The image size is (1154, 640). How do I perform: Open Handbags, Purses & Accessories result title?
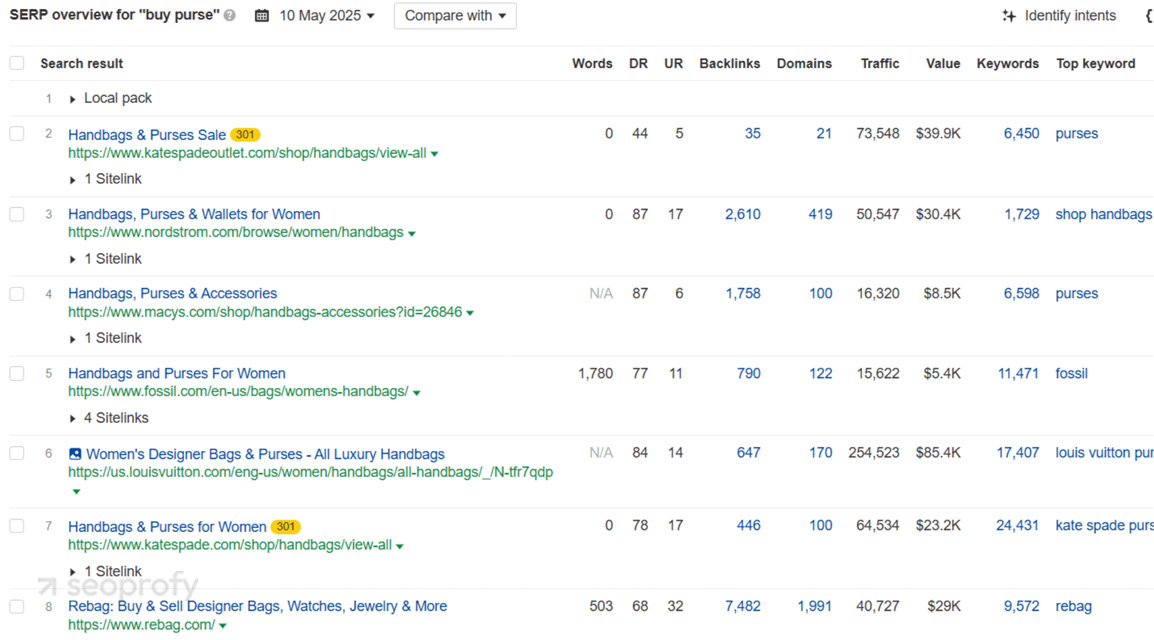pos(173,294)
